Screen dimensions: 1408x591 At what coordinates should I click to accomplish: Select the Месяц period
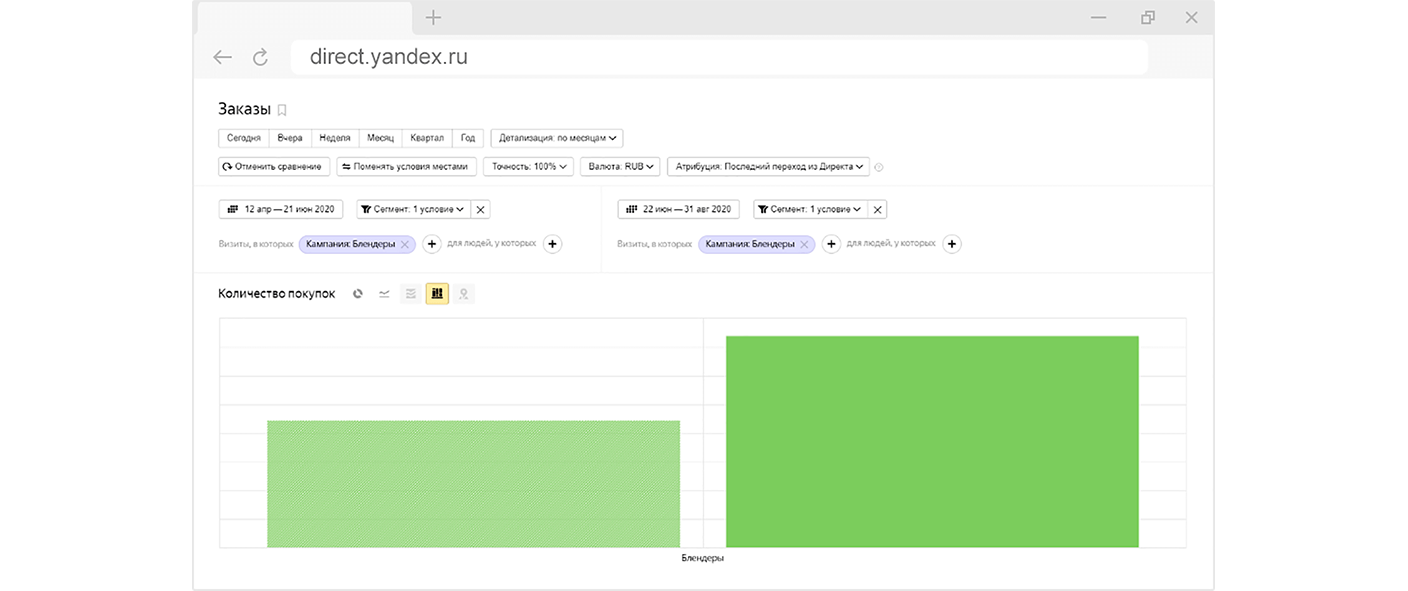click(x=380, y=139)
